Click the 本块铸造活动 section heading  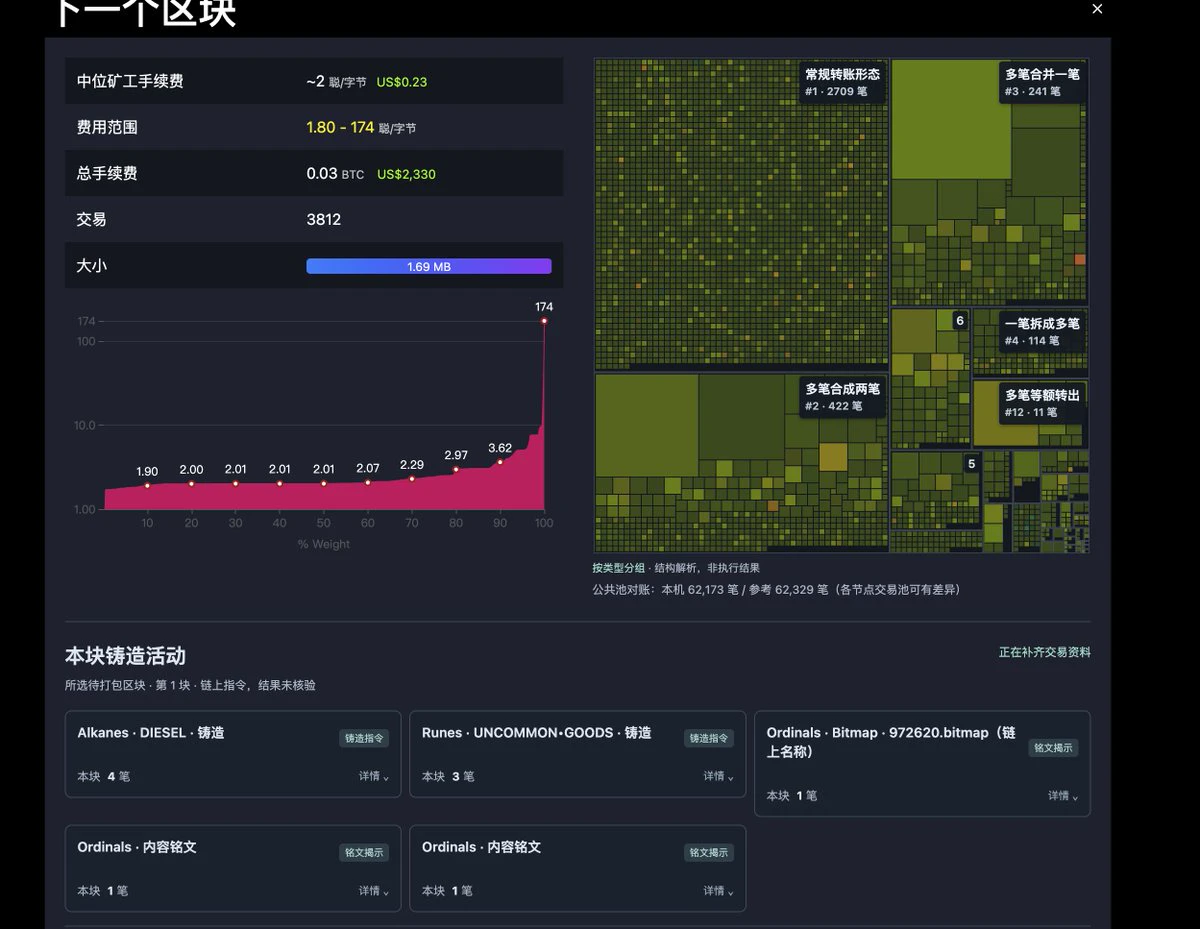coord(125,656)
